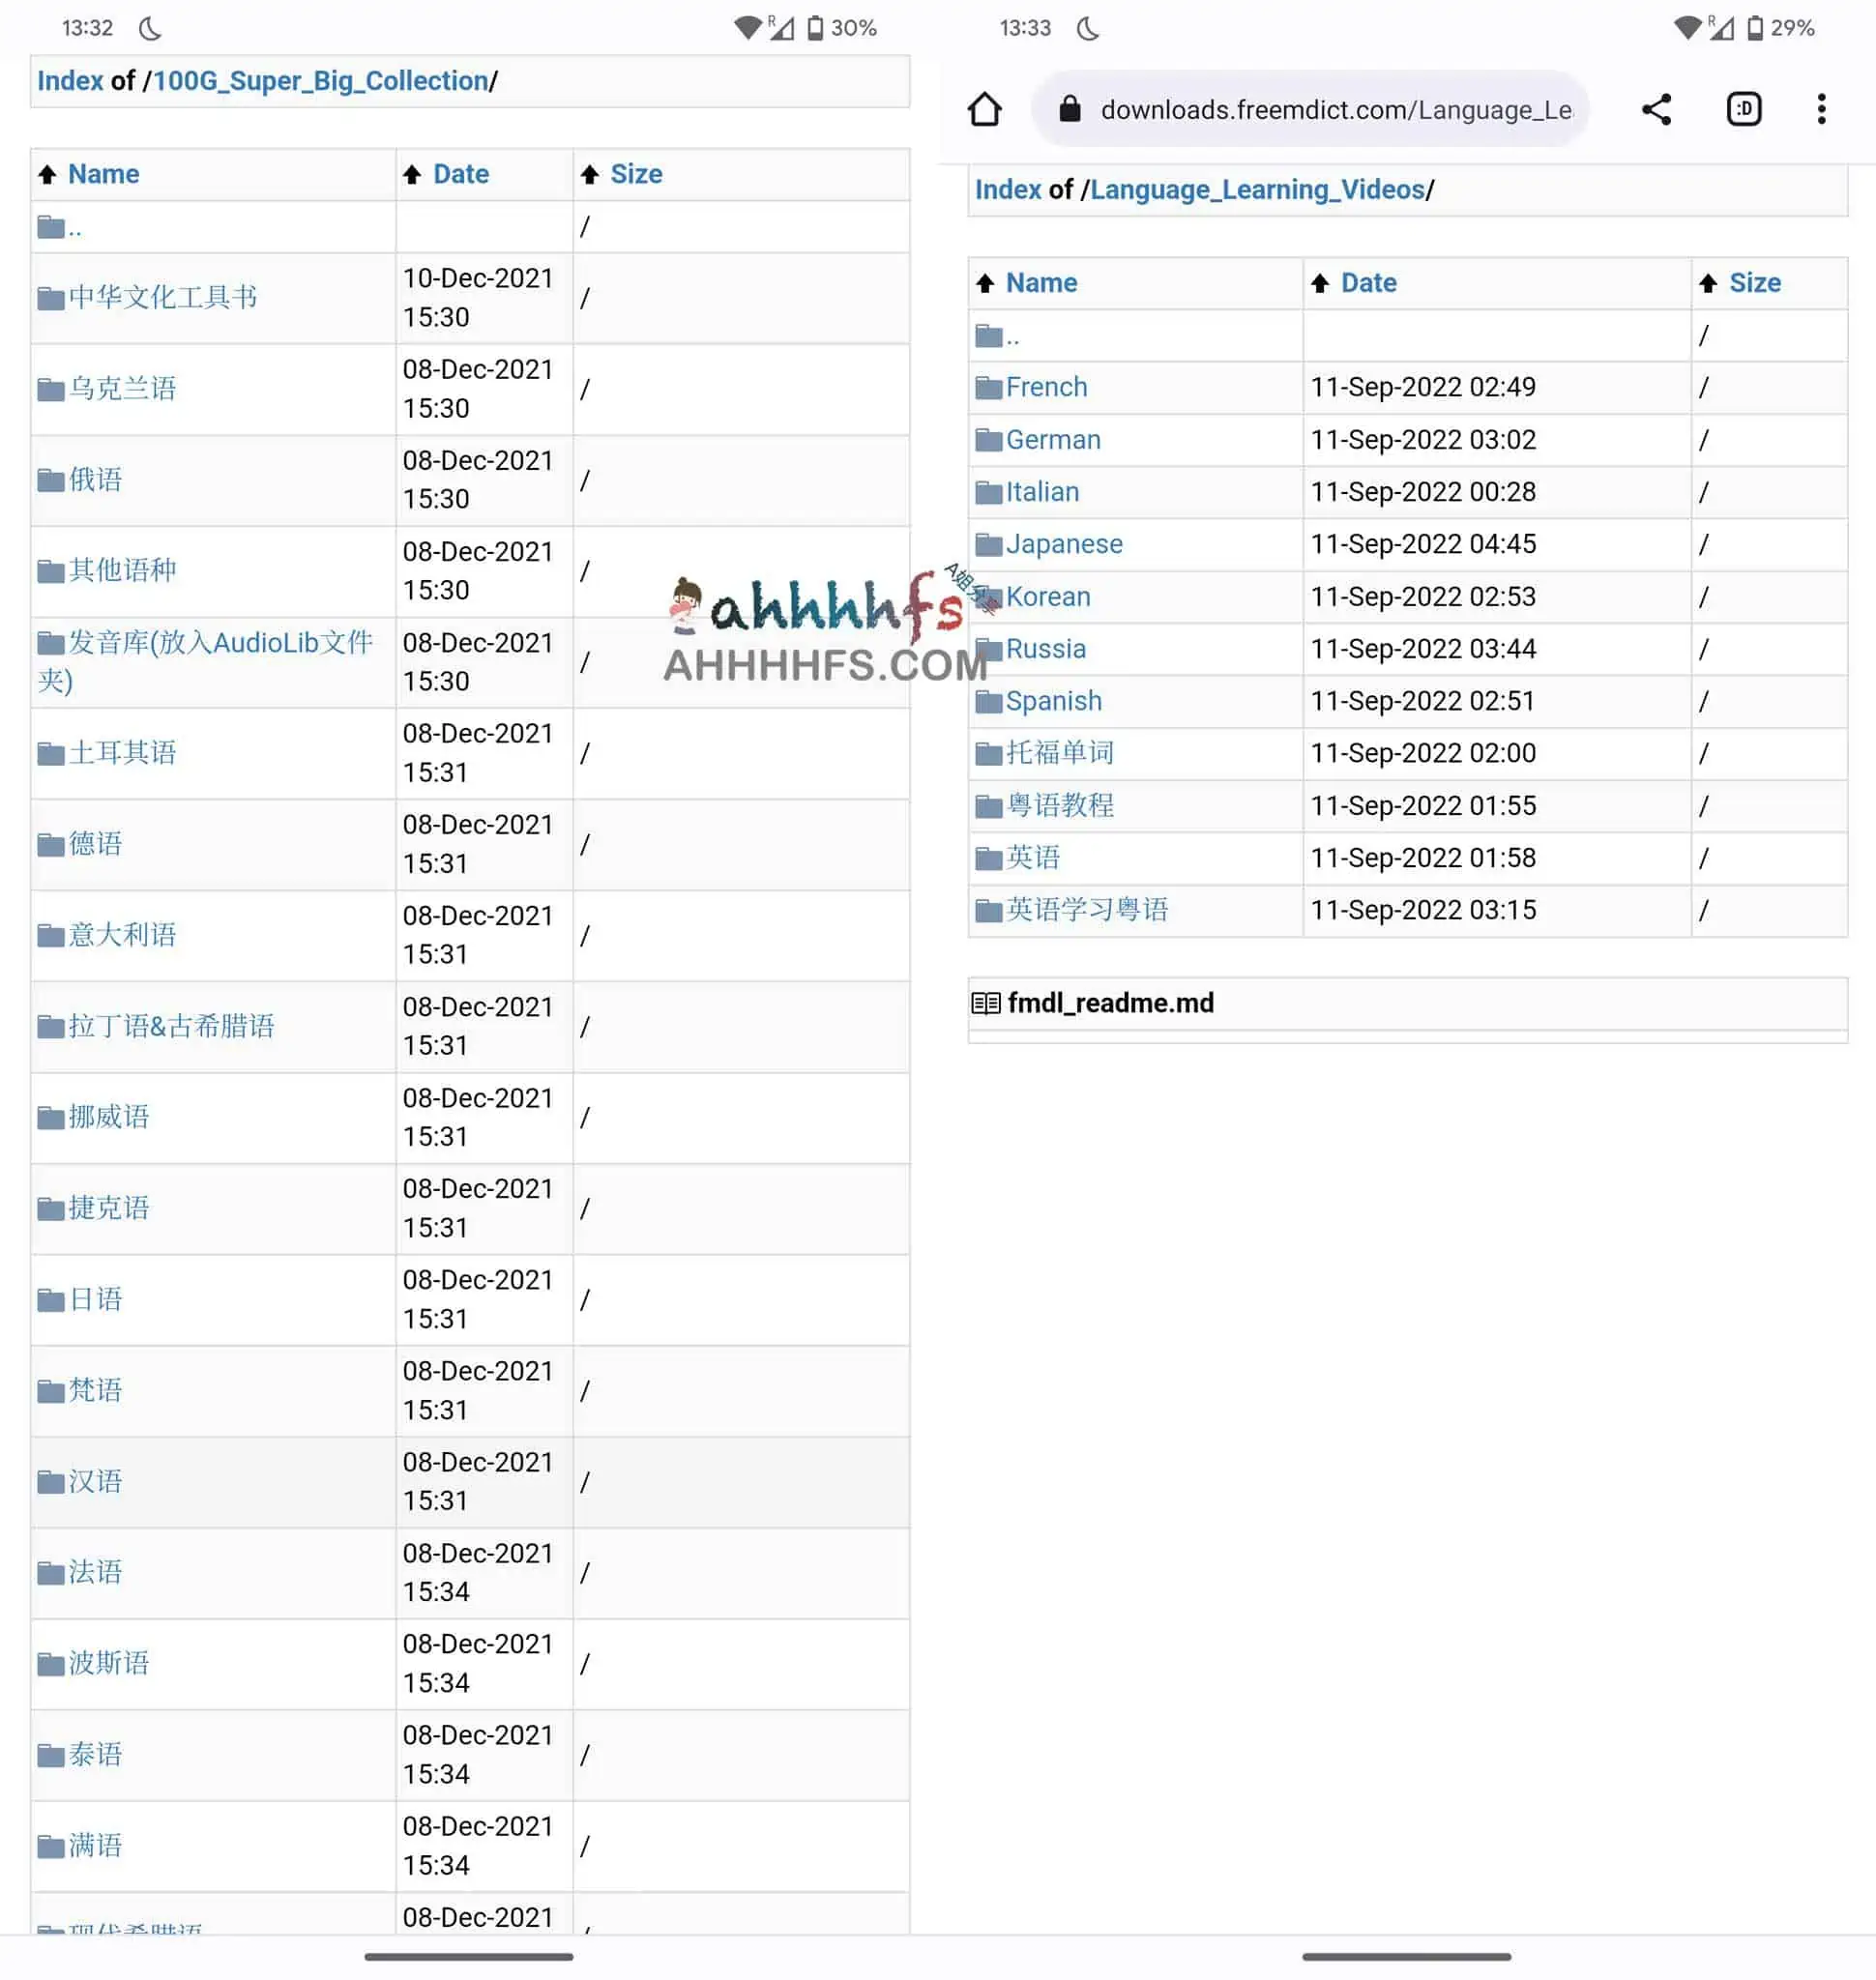This screenshot has width=1876, height=1980.
Task: Open Chrome's three-dot overflow menu
Action: 1822,108
